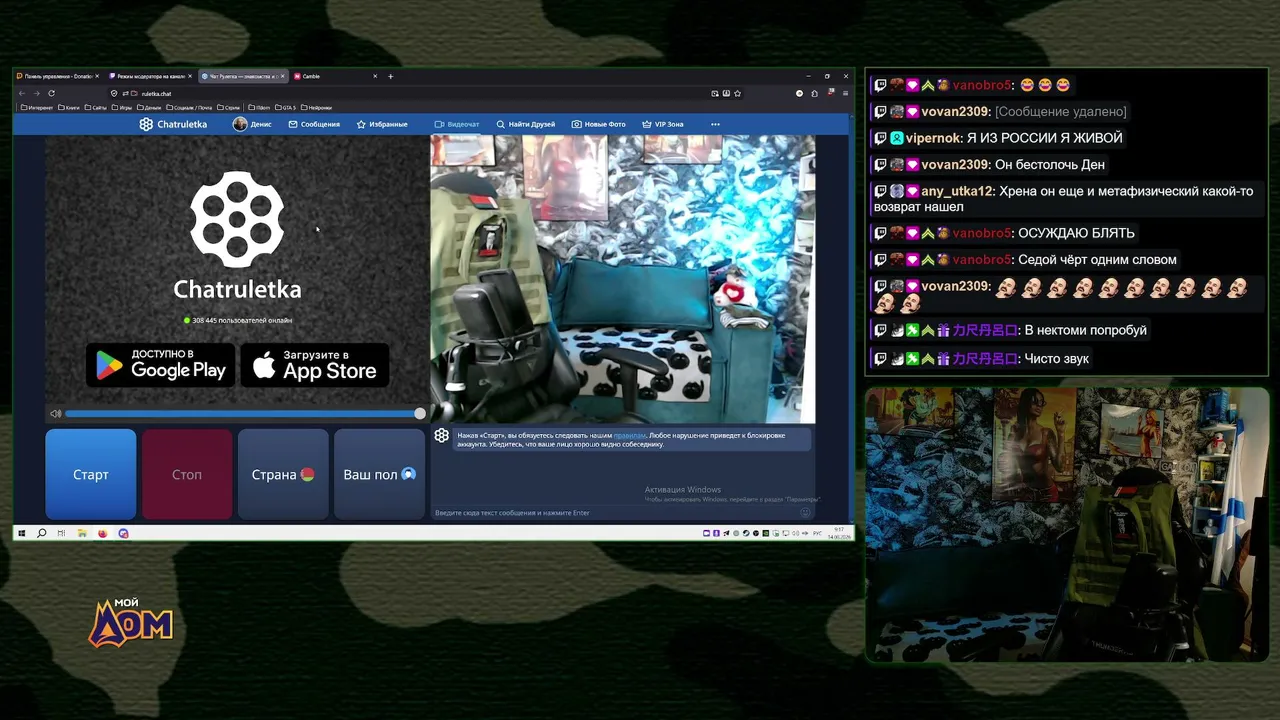
Task: Open the Социалк / Почта bookmarks folder
Action: pos(190,107)
